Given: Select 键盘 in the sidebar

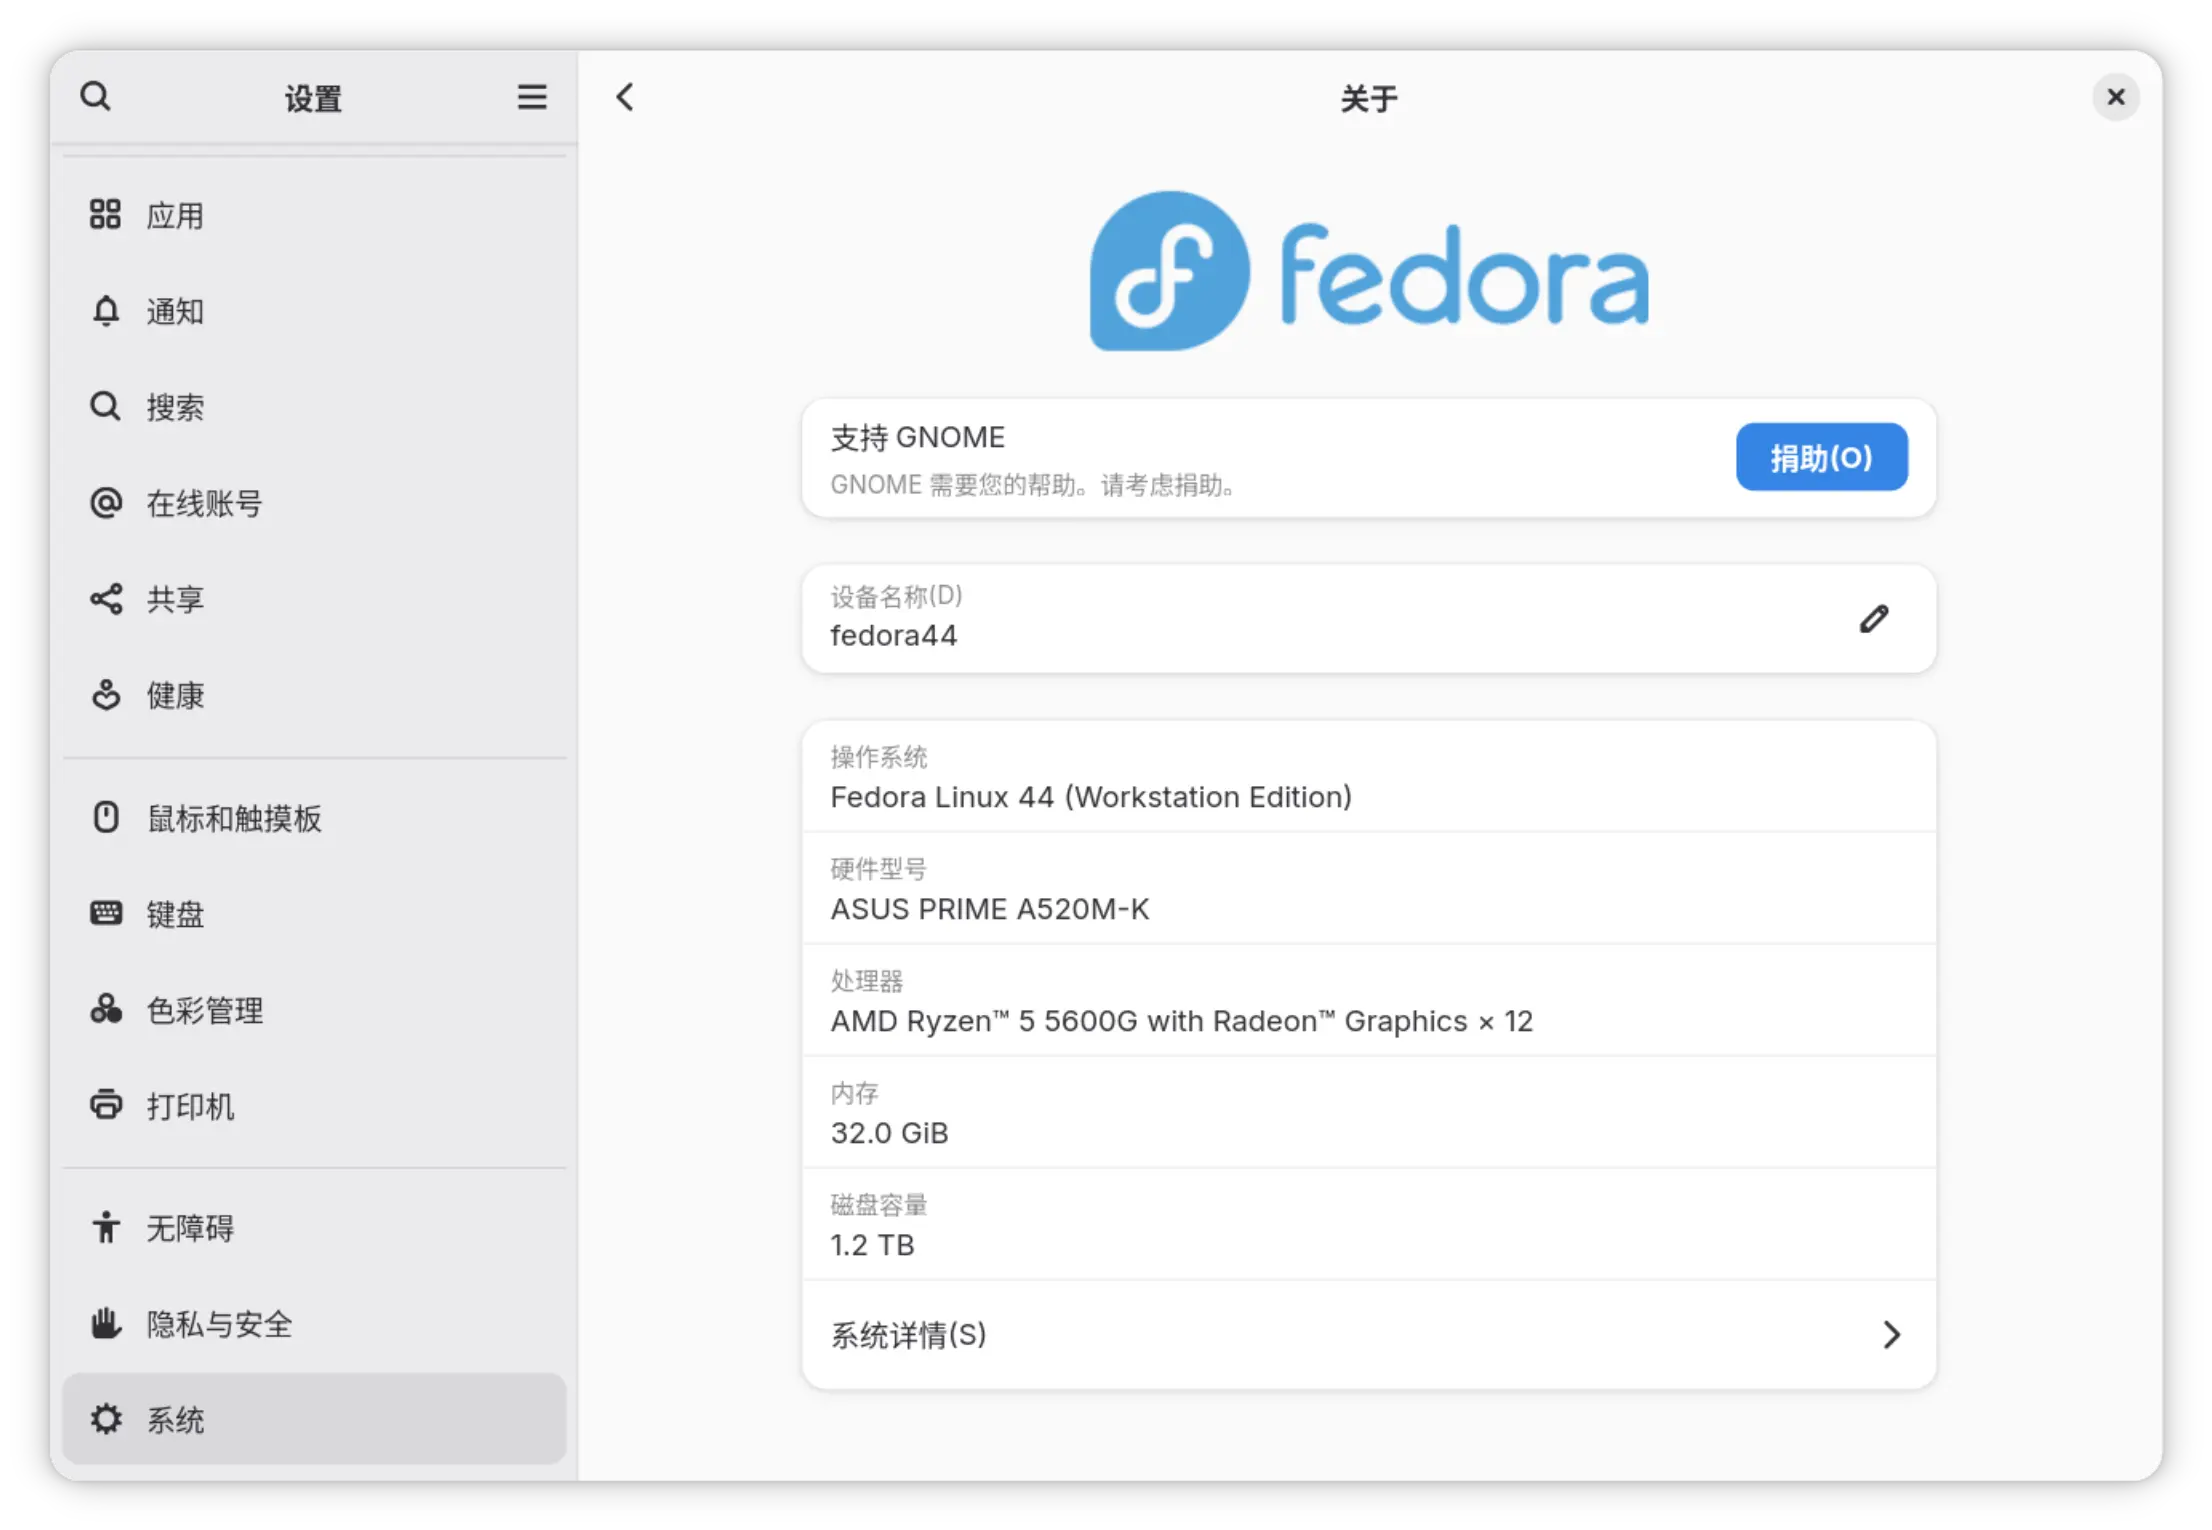Looking at the screenshot, I should pos(314,913).
